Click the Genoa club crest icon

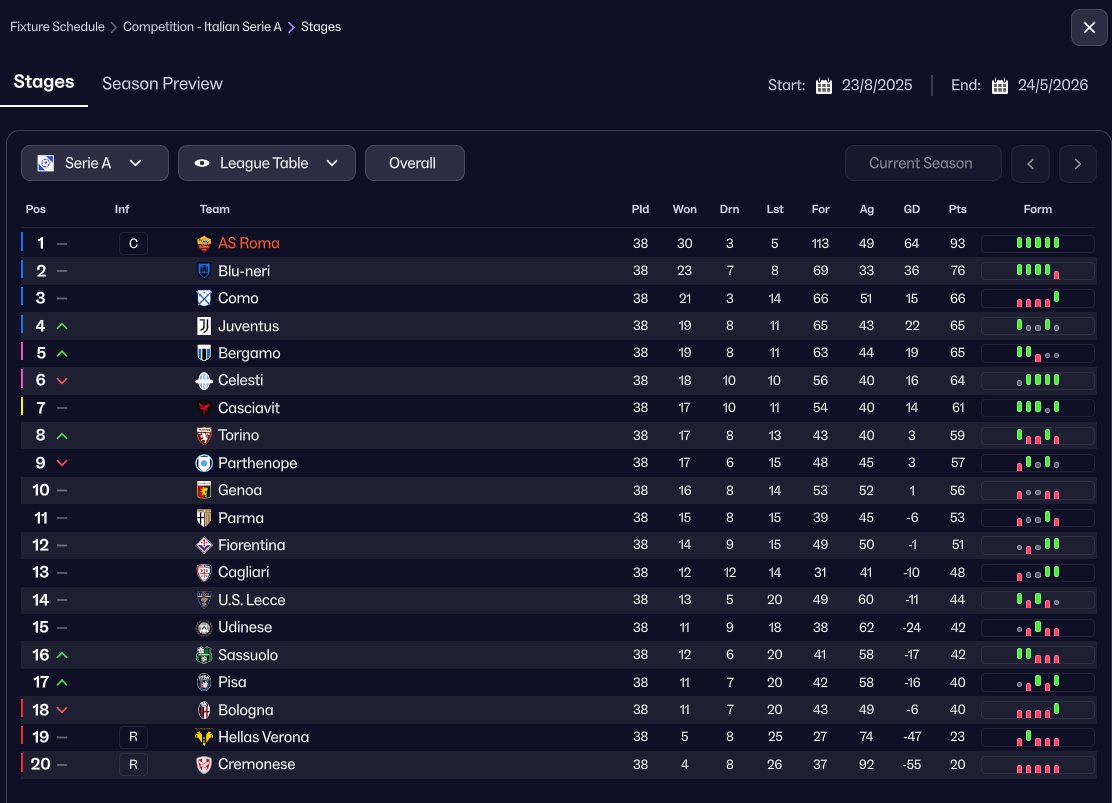[204, 490]
